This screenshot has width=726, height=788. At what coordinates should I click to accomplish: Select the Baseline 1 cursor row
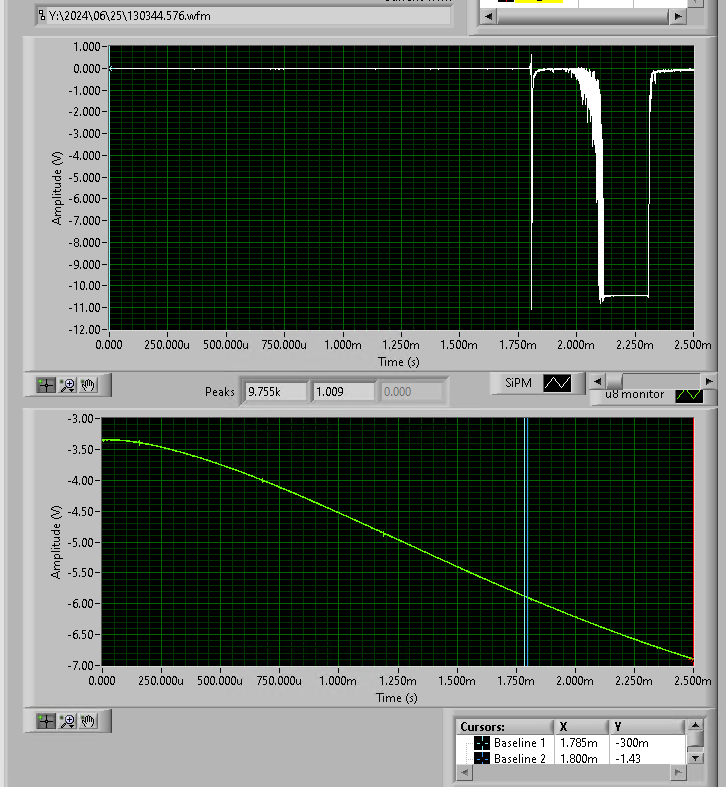click(x=571, y=743)
